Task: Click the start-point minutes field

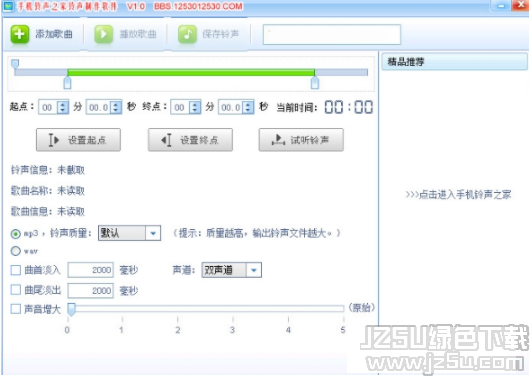Action: tap(48, 108)
